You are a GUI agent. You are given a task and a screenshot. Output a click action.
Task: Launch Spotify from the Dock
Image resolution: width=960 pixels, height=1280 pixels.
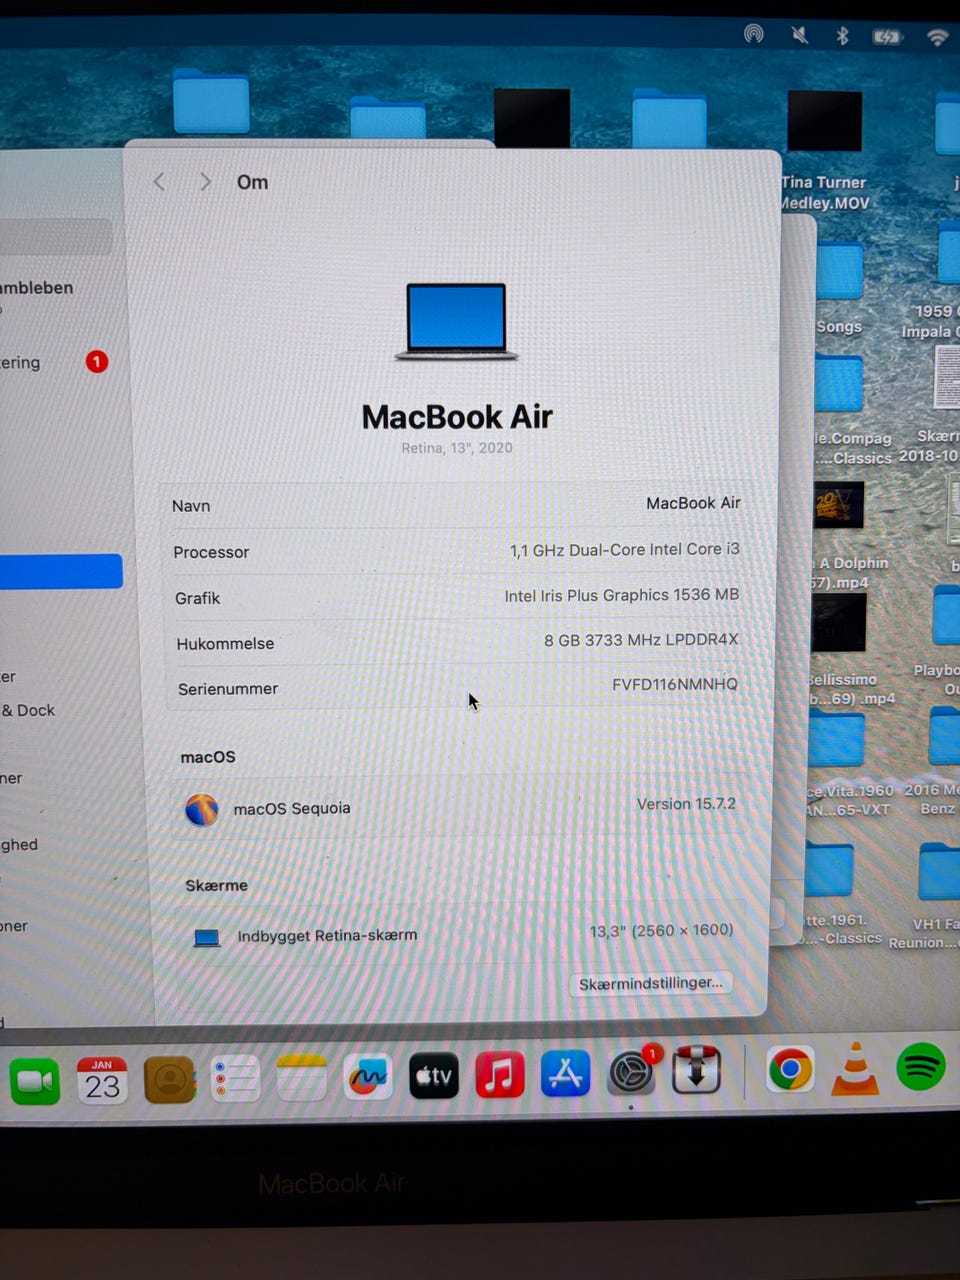[x=921, y=1067]
